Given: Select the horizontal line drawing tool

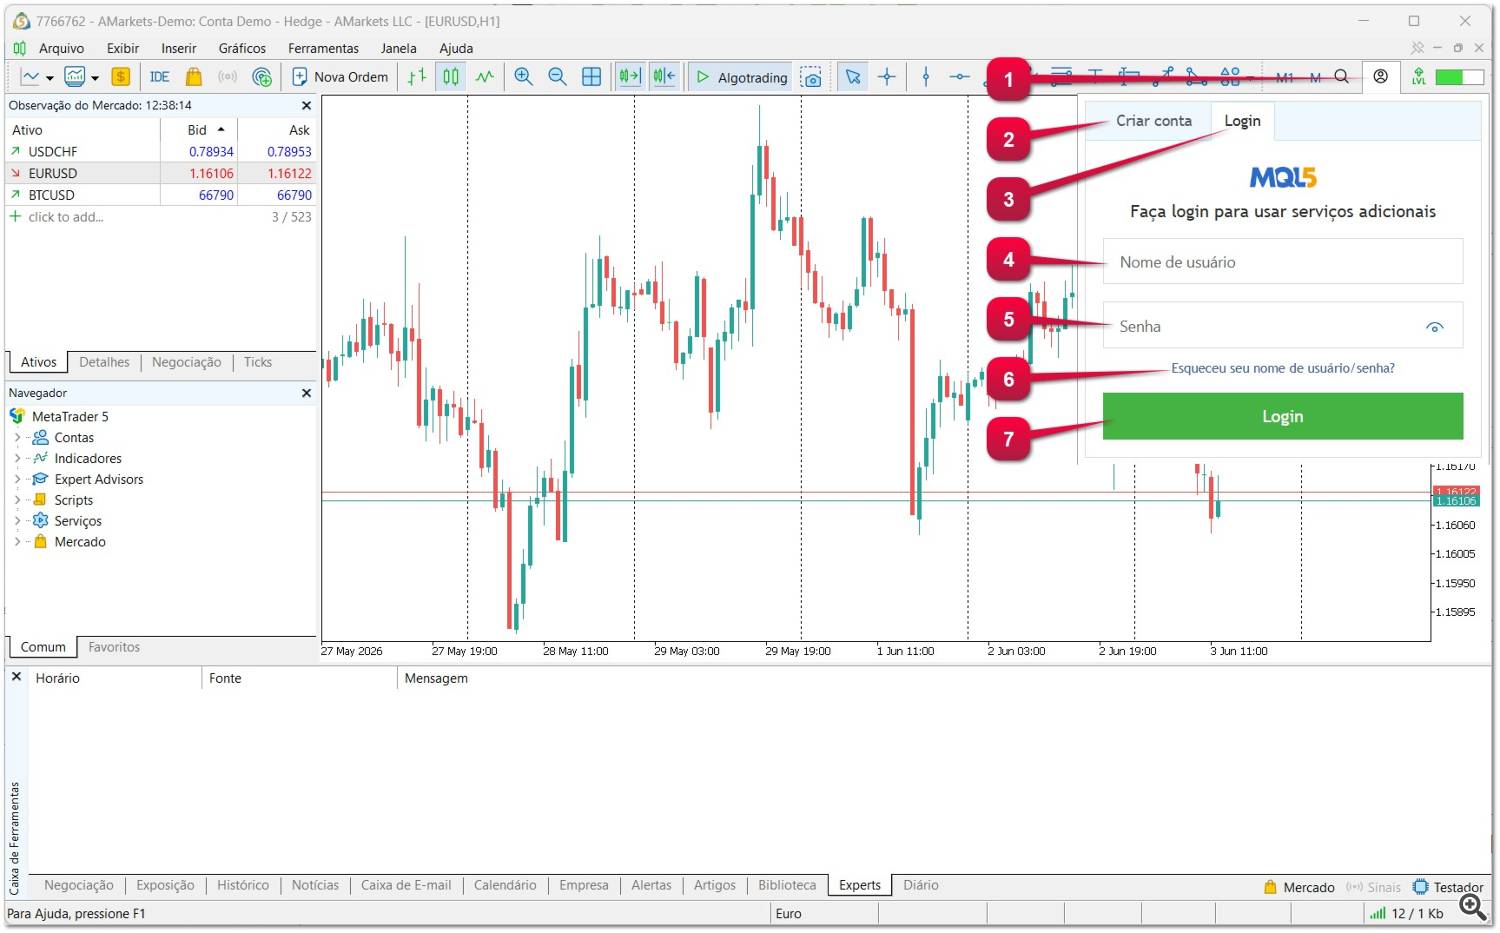Looking at the screenshot, I should (x=960, y=77).
